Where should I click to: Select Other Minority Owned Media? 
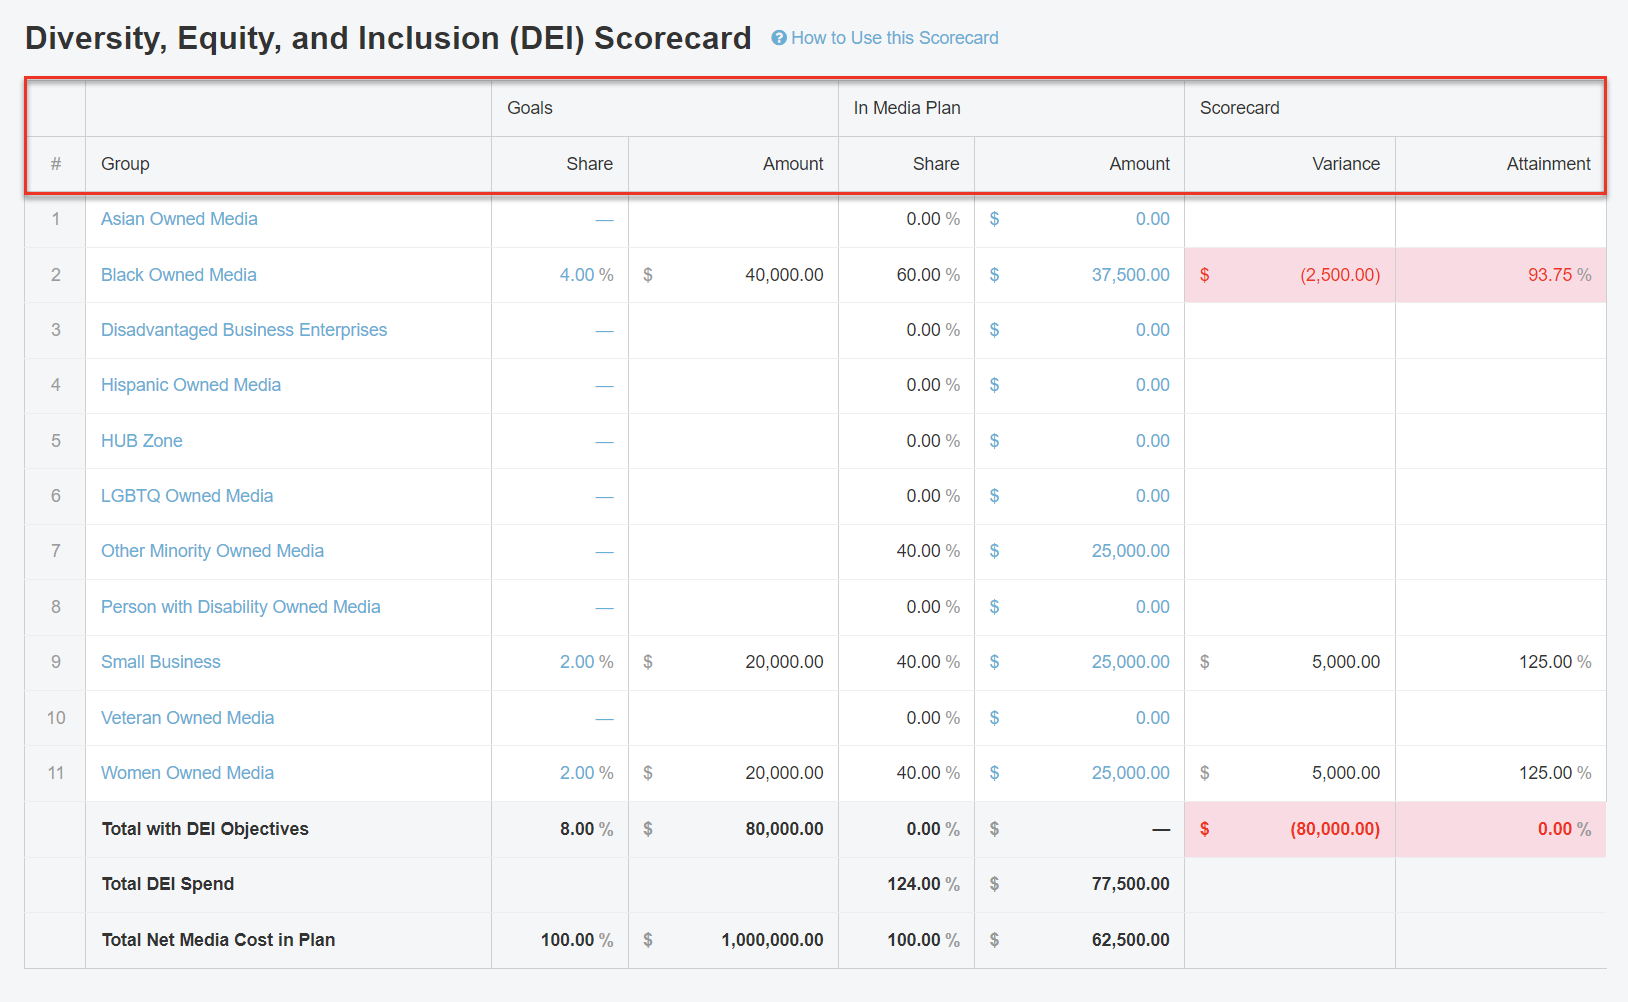(x=212, y=551)
